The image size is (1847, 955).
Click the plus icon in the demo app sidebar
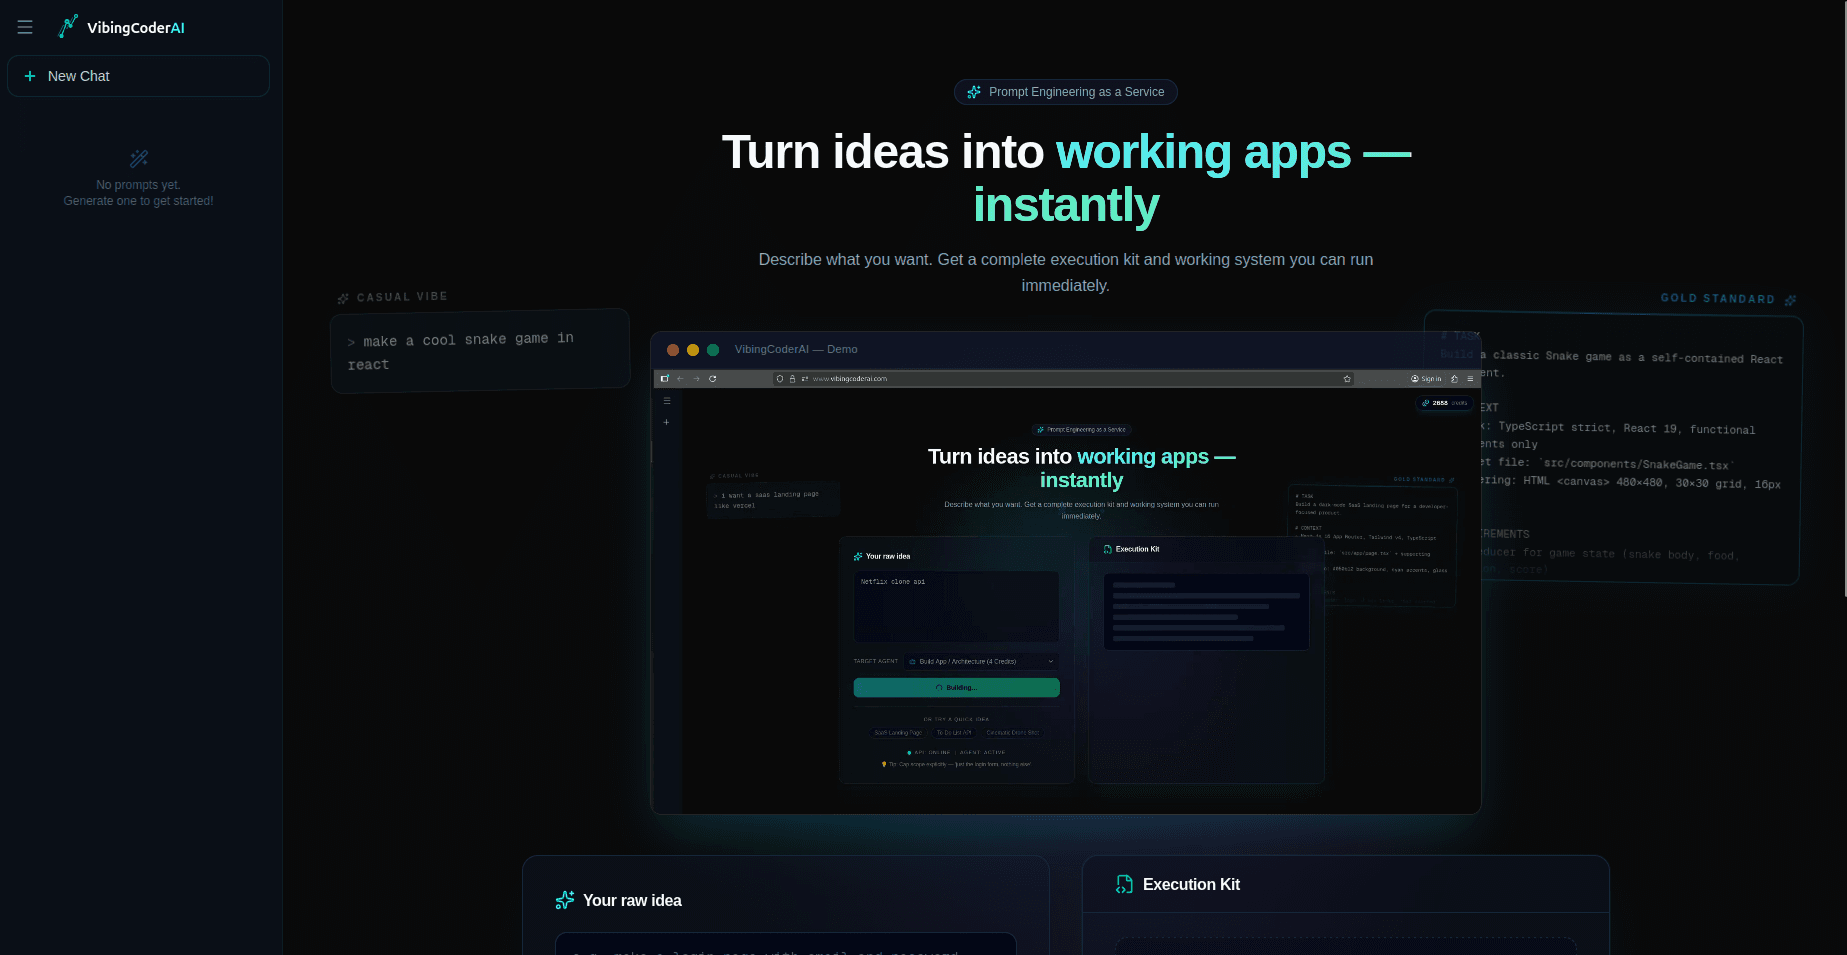(667, 422)
